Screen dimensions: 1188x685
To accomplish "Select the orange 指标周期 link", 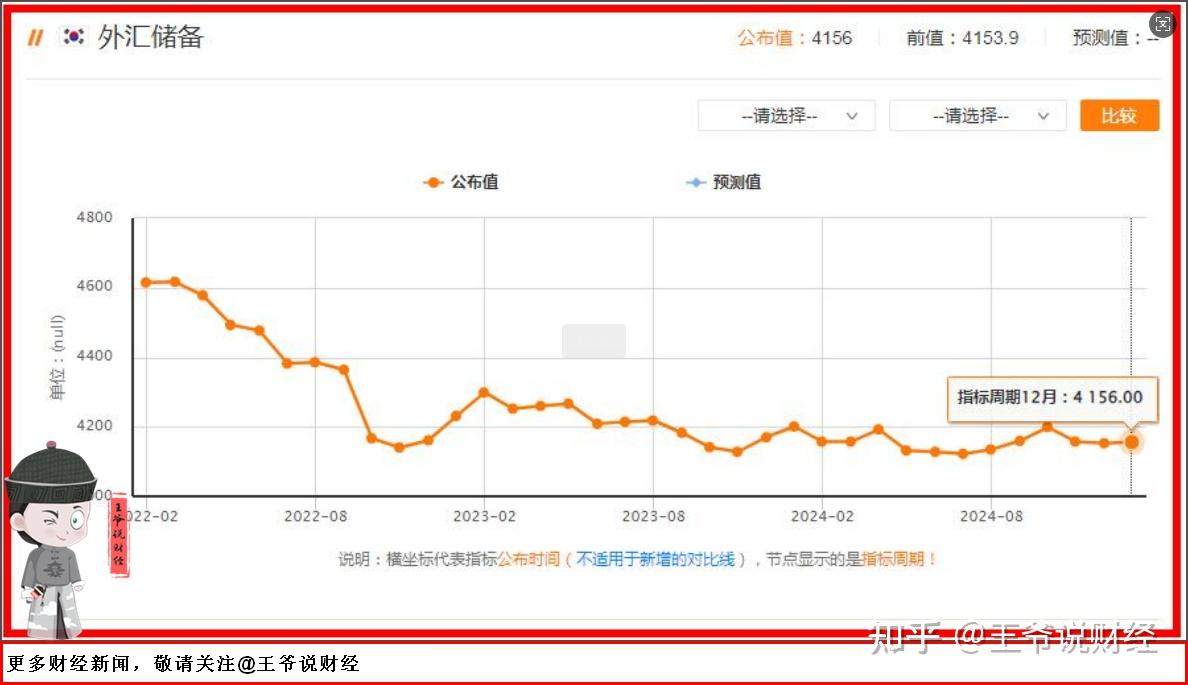I will 893,560.
